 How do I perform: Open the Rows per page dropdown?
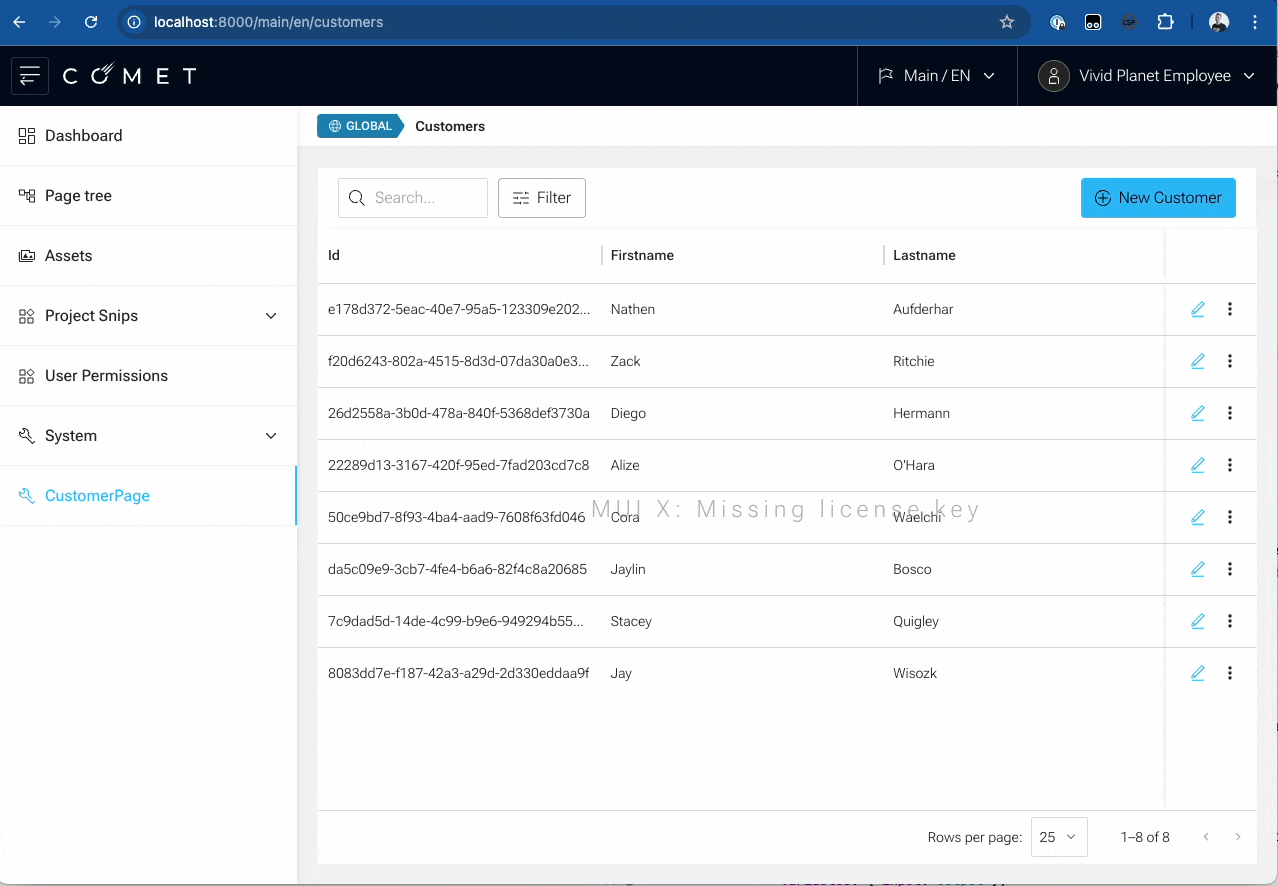(x=1058, y=836)
